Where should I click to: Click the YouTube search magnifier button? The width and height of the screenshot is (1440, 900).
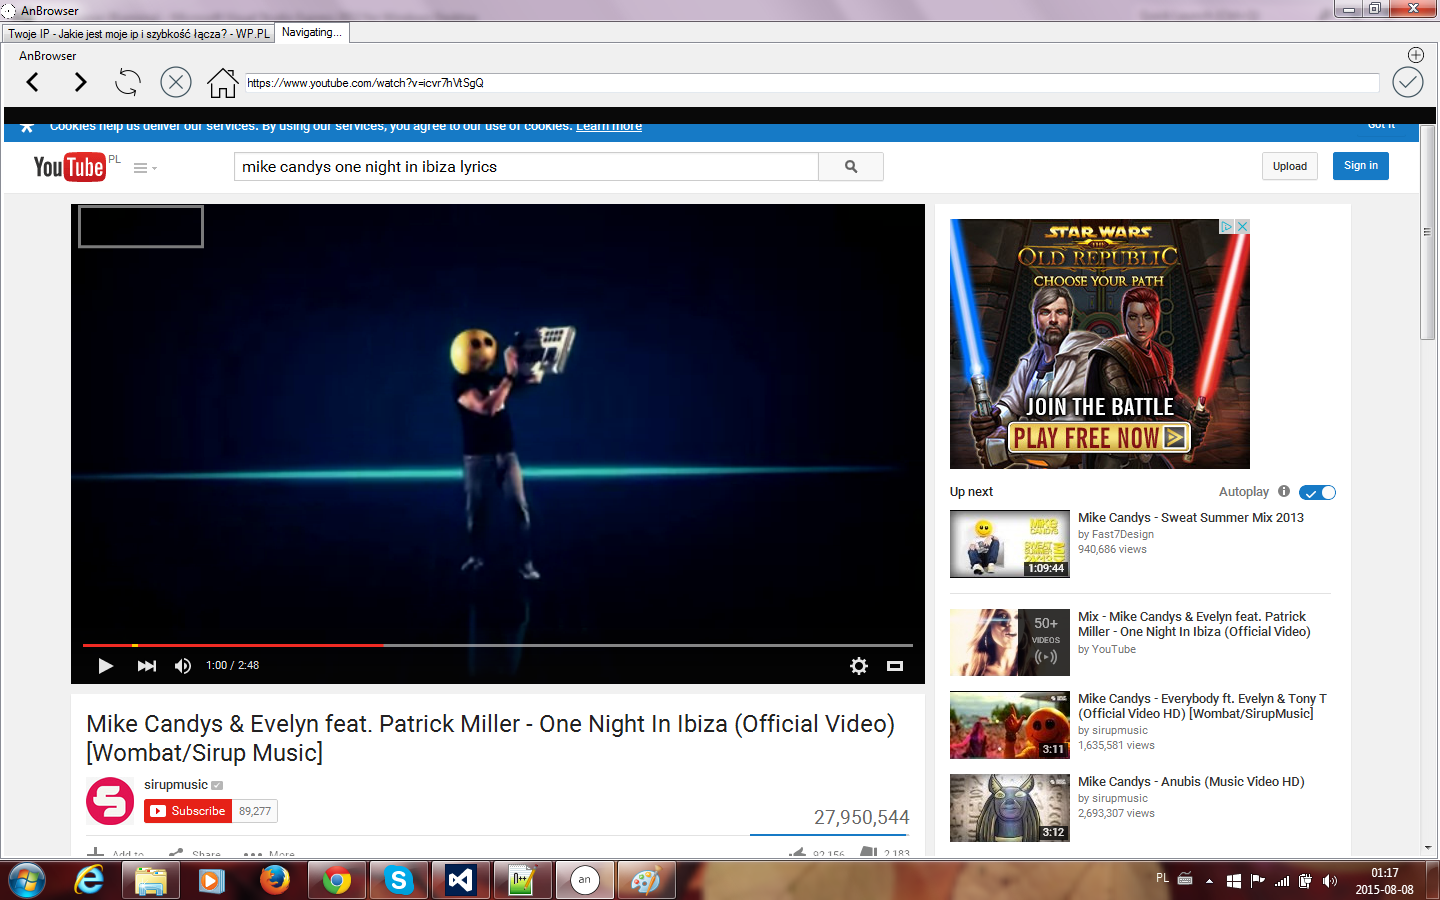pyautogui.click(x=851, y=167)
